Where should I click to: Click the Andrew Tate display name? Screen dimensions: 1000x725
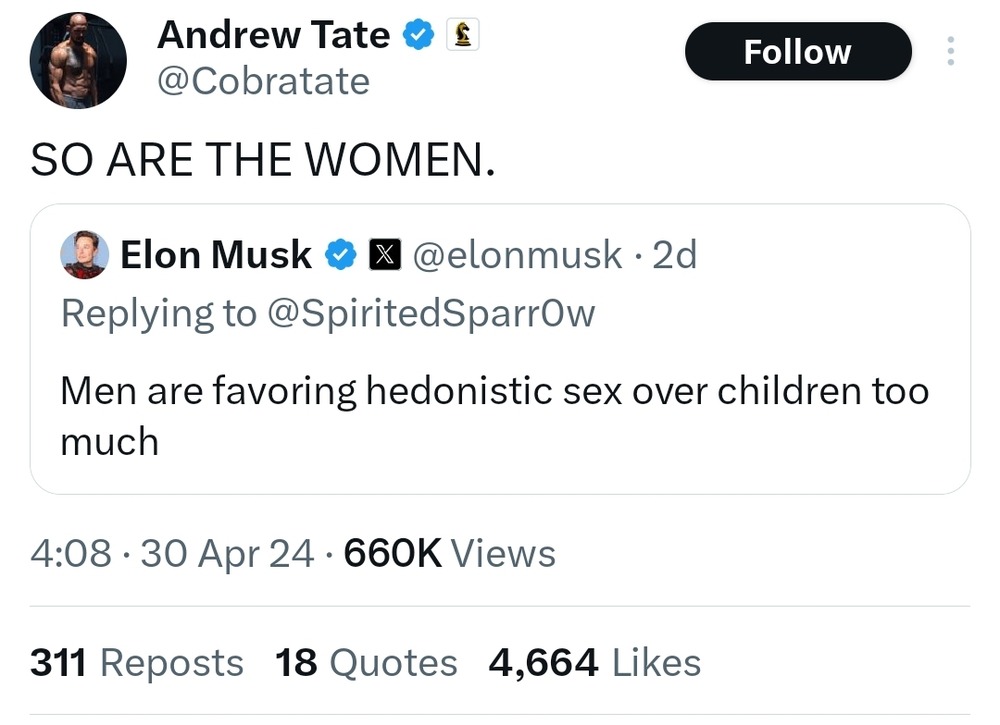[x=273, y=35]
